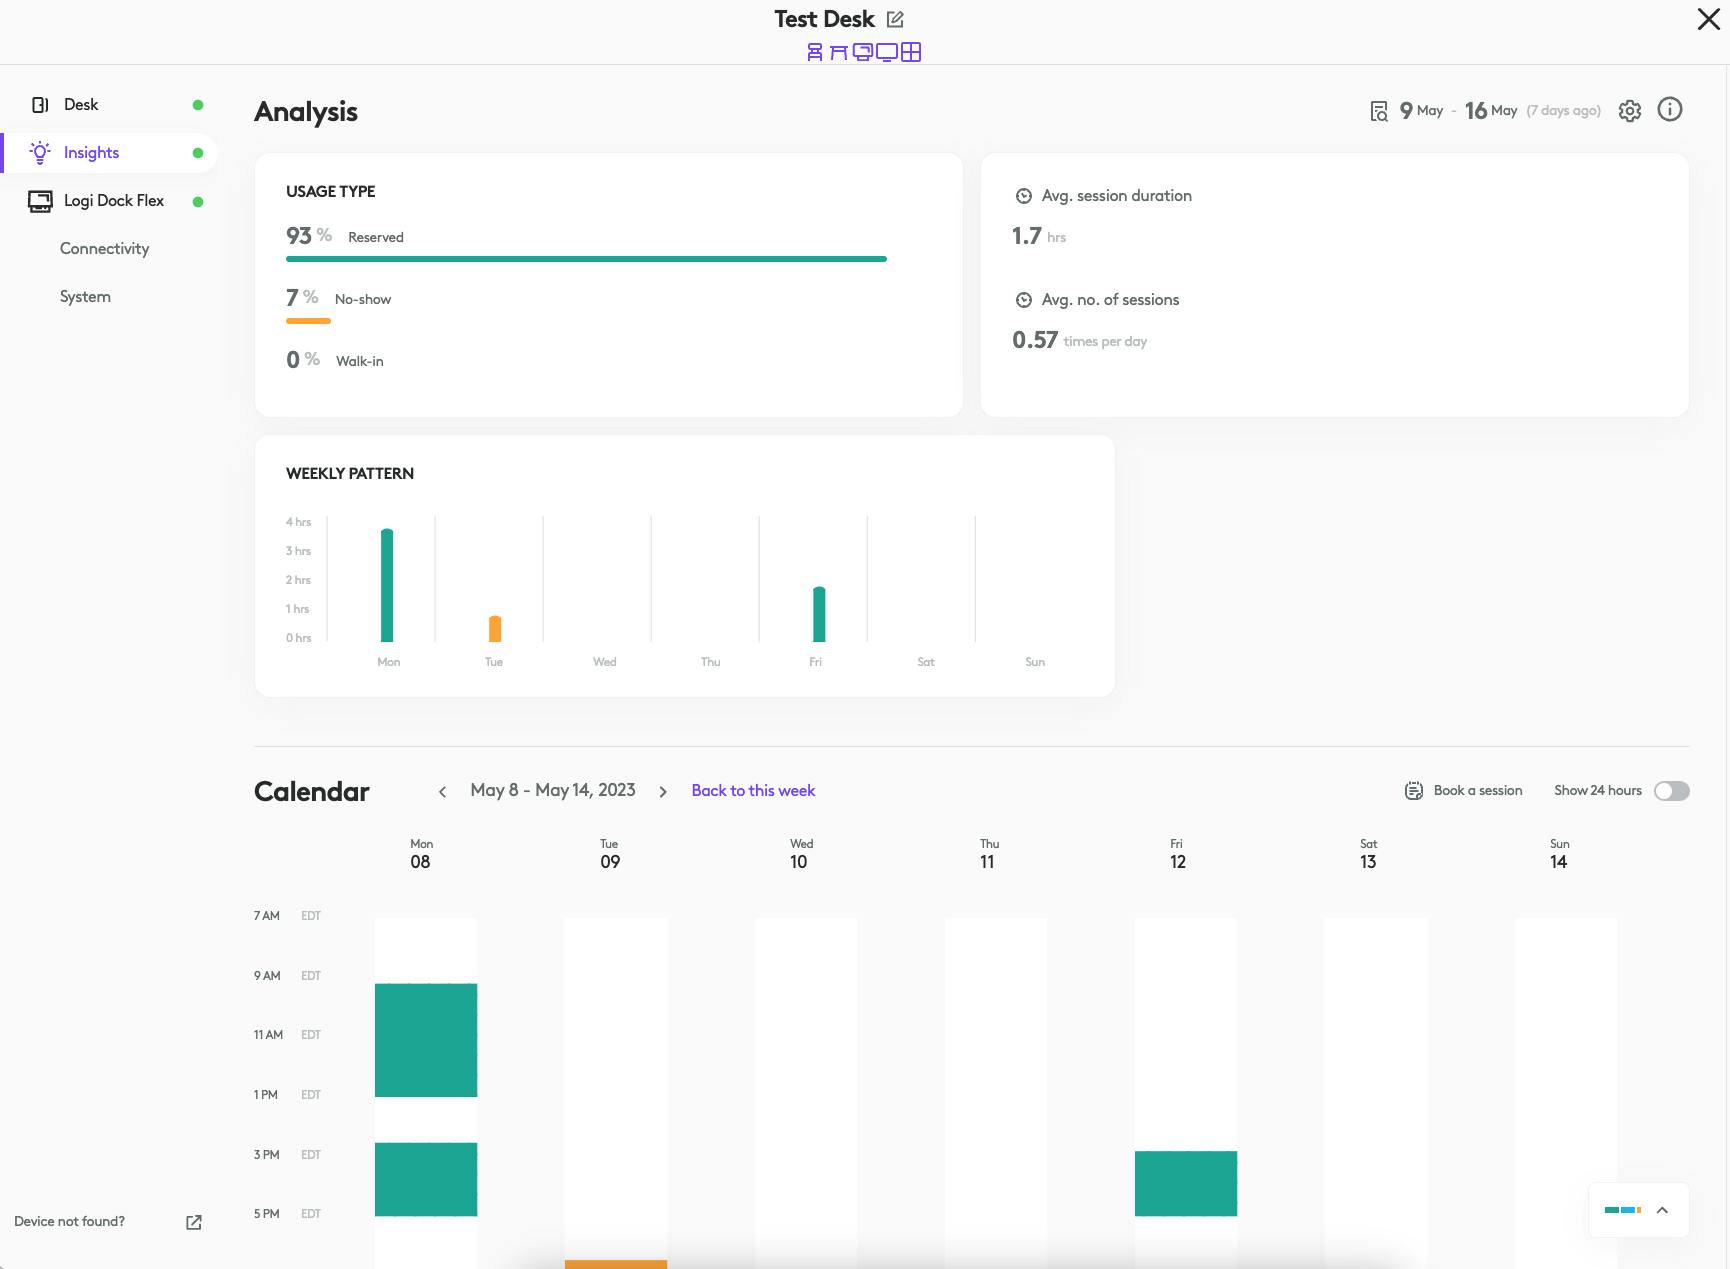Open the external link icon beside Device not found
Viewport: 1730px width, 1269px height.
[194, 1223]
